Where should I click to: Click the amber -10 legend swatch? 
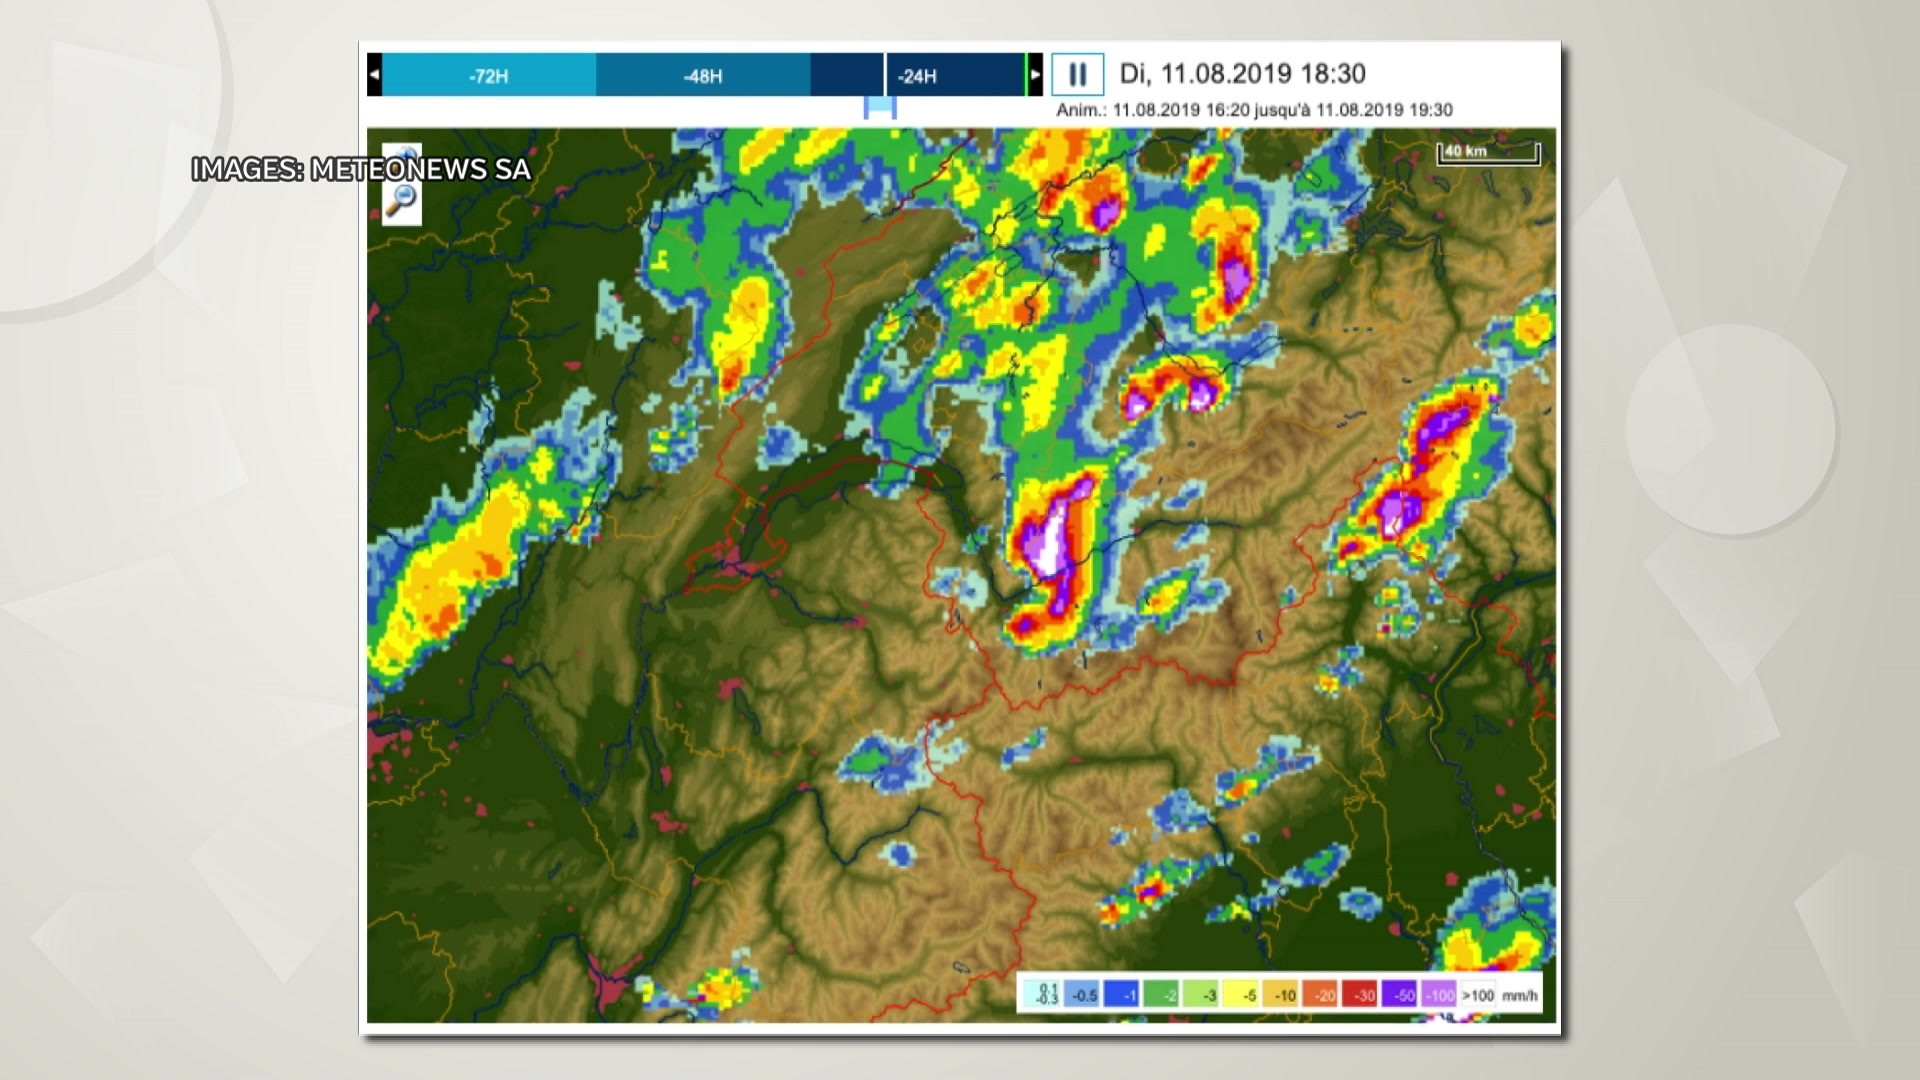click(x=1280, y=993)
